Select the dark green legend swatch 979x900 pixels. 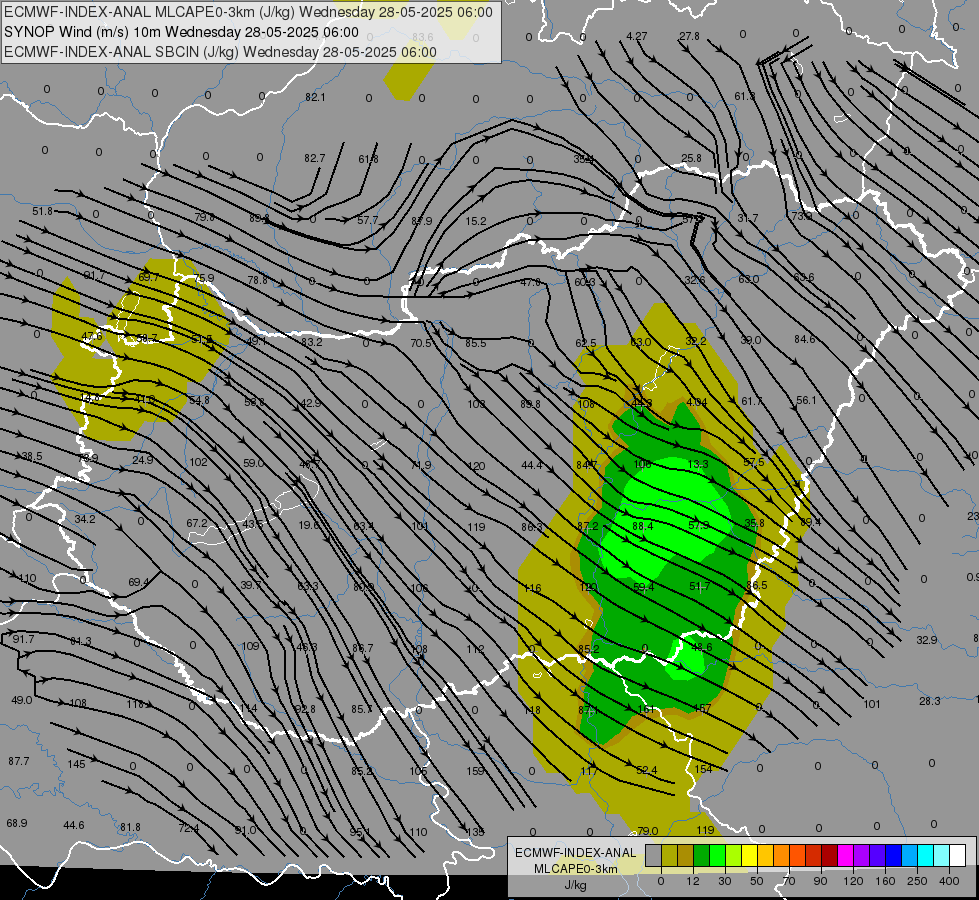tap(701, 855)
